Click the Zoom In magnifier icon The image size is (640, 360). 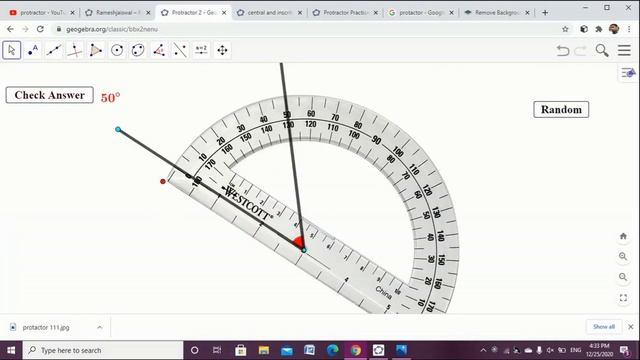coord(623,256)
